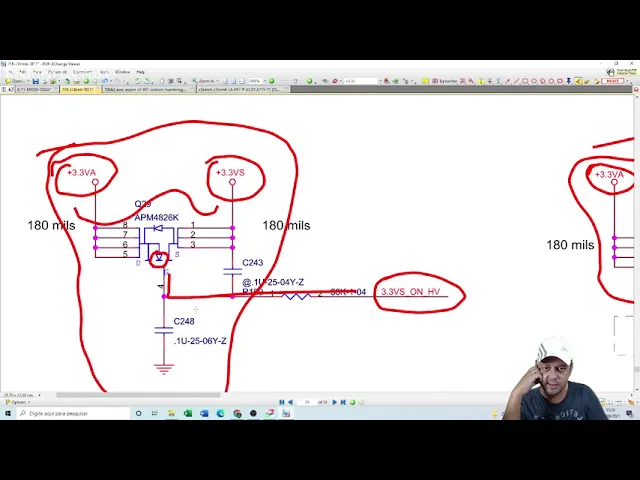This screenshot has width=640, height=480.
Task: Switch to the acer aspire document tab
Action: point(149,89)
